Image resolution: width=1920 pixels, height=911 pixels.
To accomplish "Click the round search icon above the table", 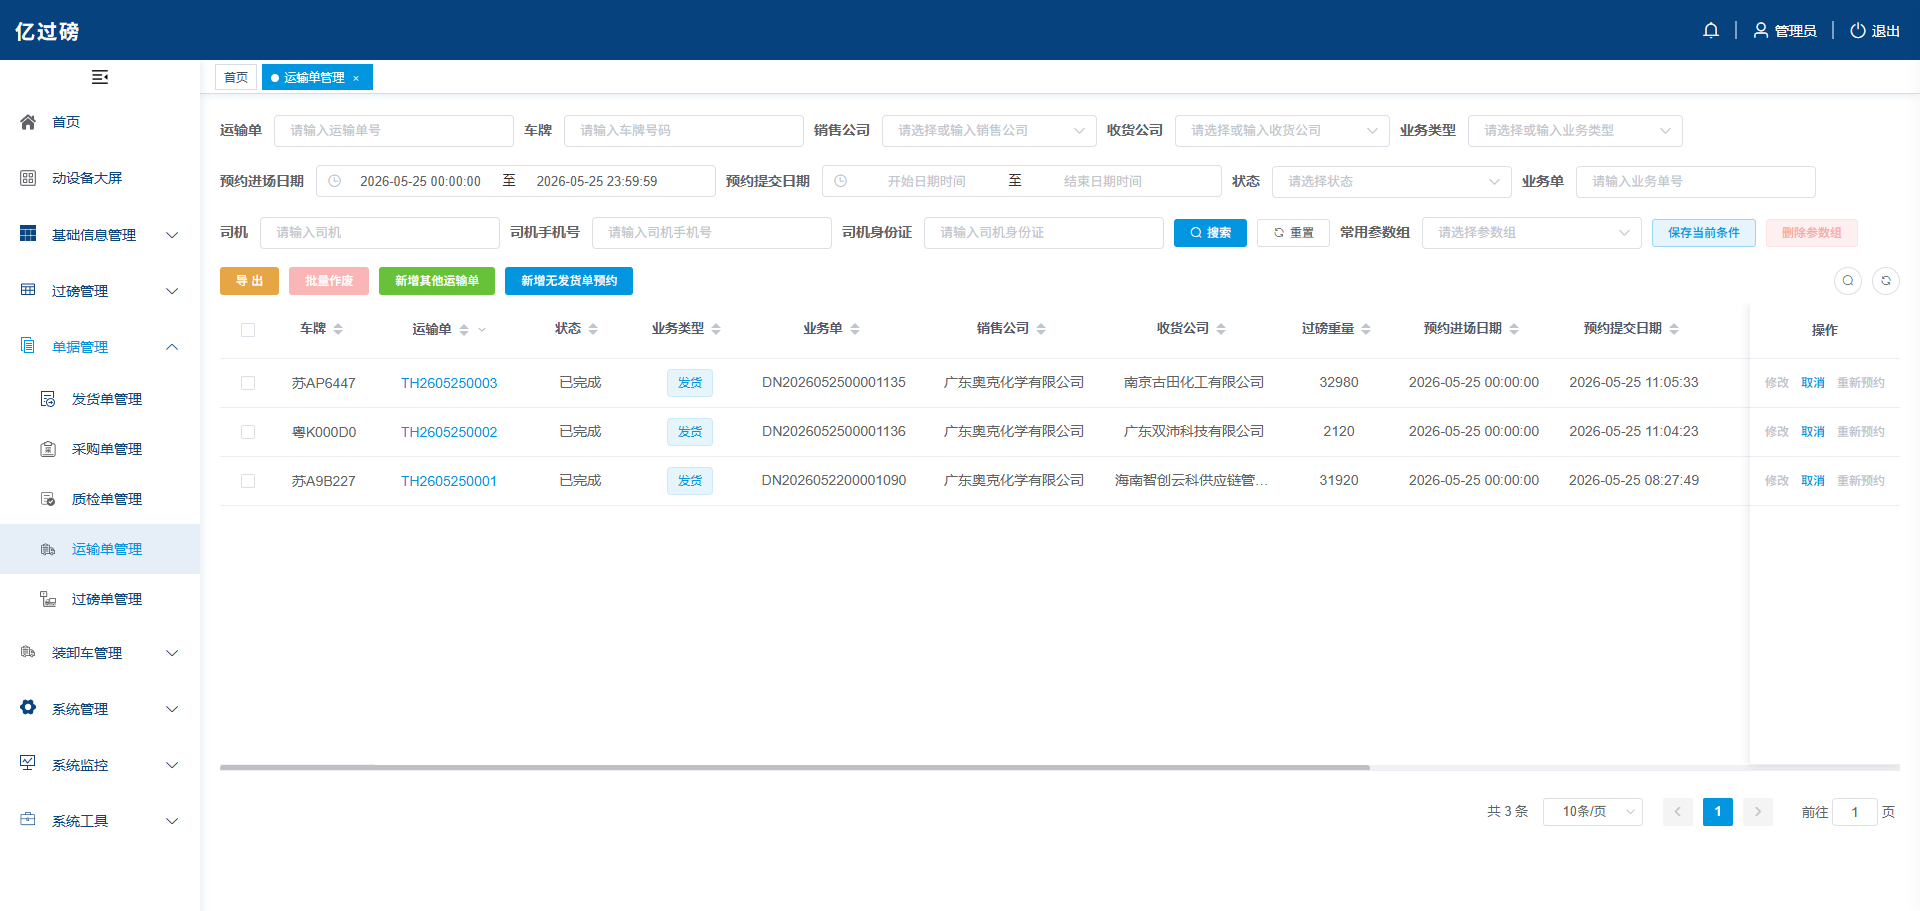I will pos(1848,281).
